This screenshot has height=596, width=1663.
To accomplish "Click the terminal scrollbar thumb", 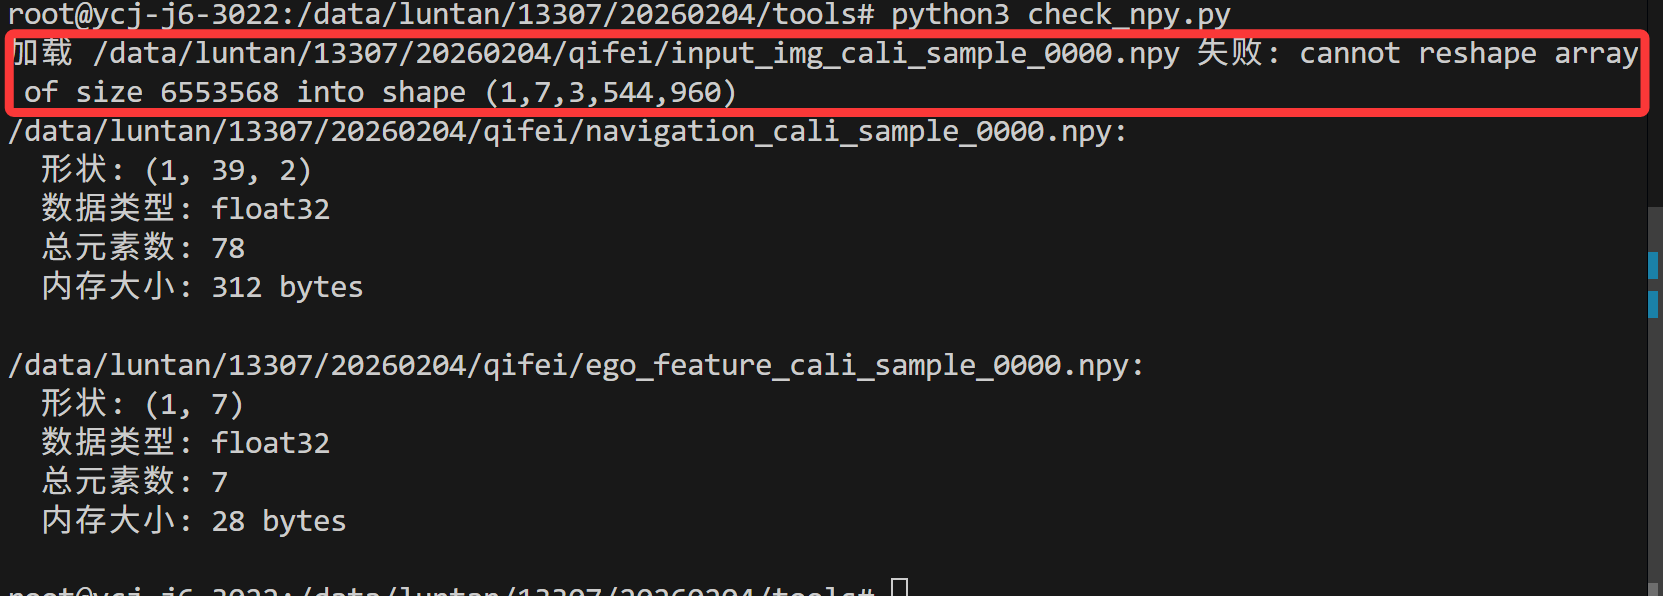I will point(1655,400).
